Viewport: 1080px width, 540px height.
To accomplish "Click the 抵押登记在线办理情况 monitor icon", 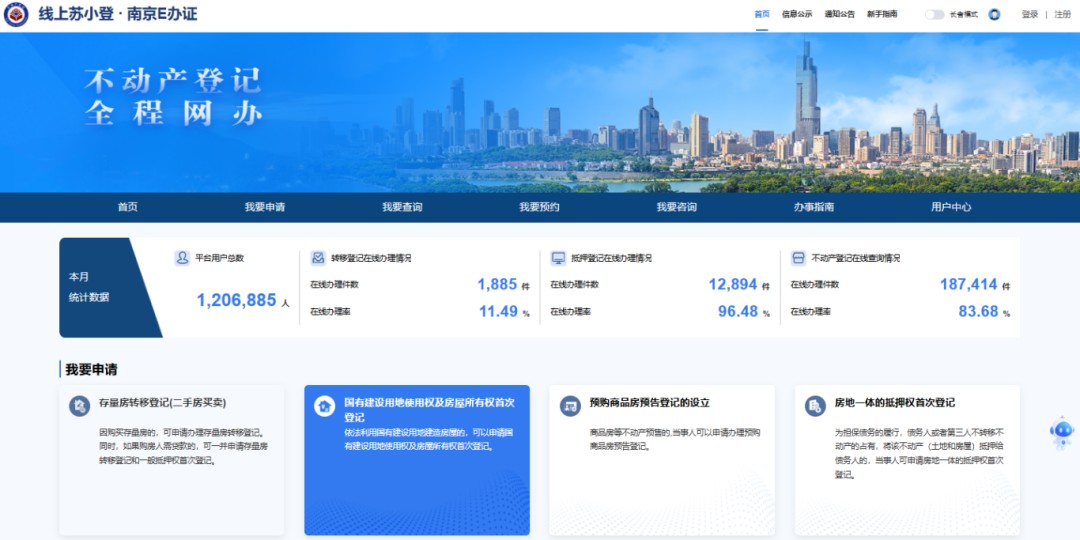I will (558, 258).
